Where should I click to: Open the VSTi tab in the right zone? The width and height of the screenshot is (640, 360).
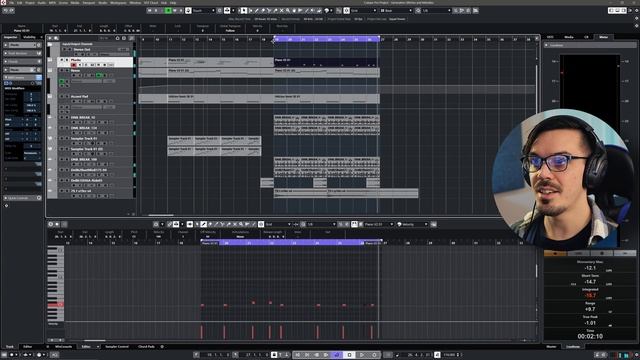(550, 37)
